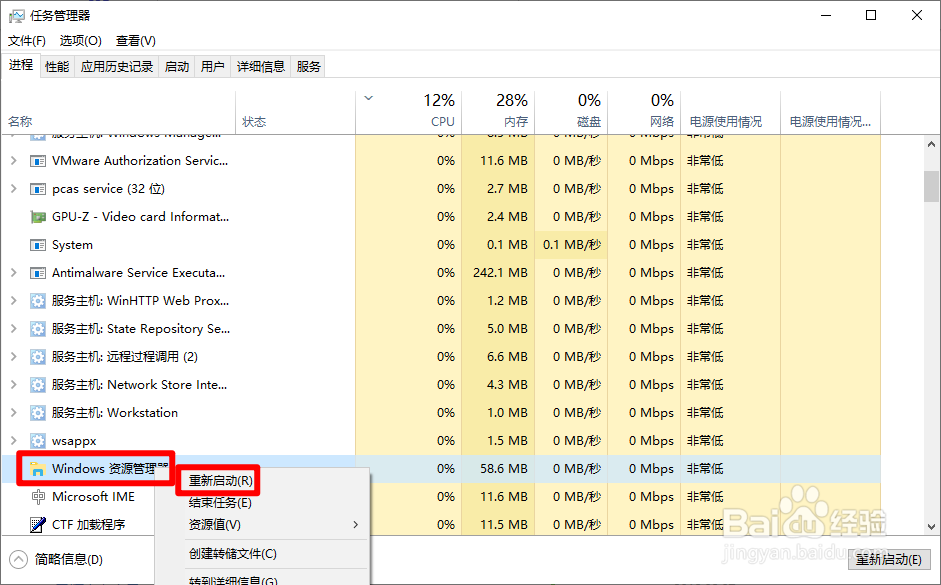941x585 pixels.
Task: Click the Microsoft IME process icon
Action: click(x=38, y=497)
